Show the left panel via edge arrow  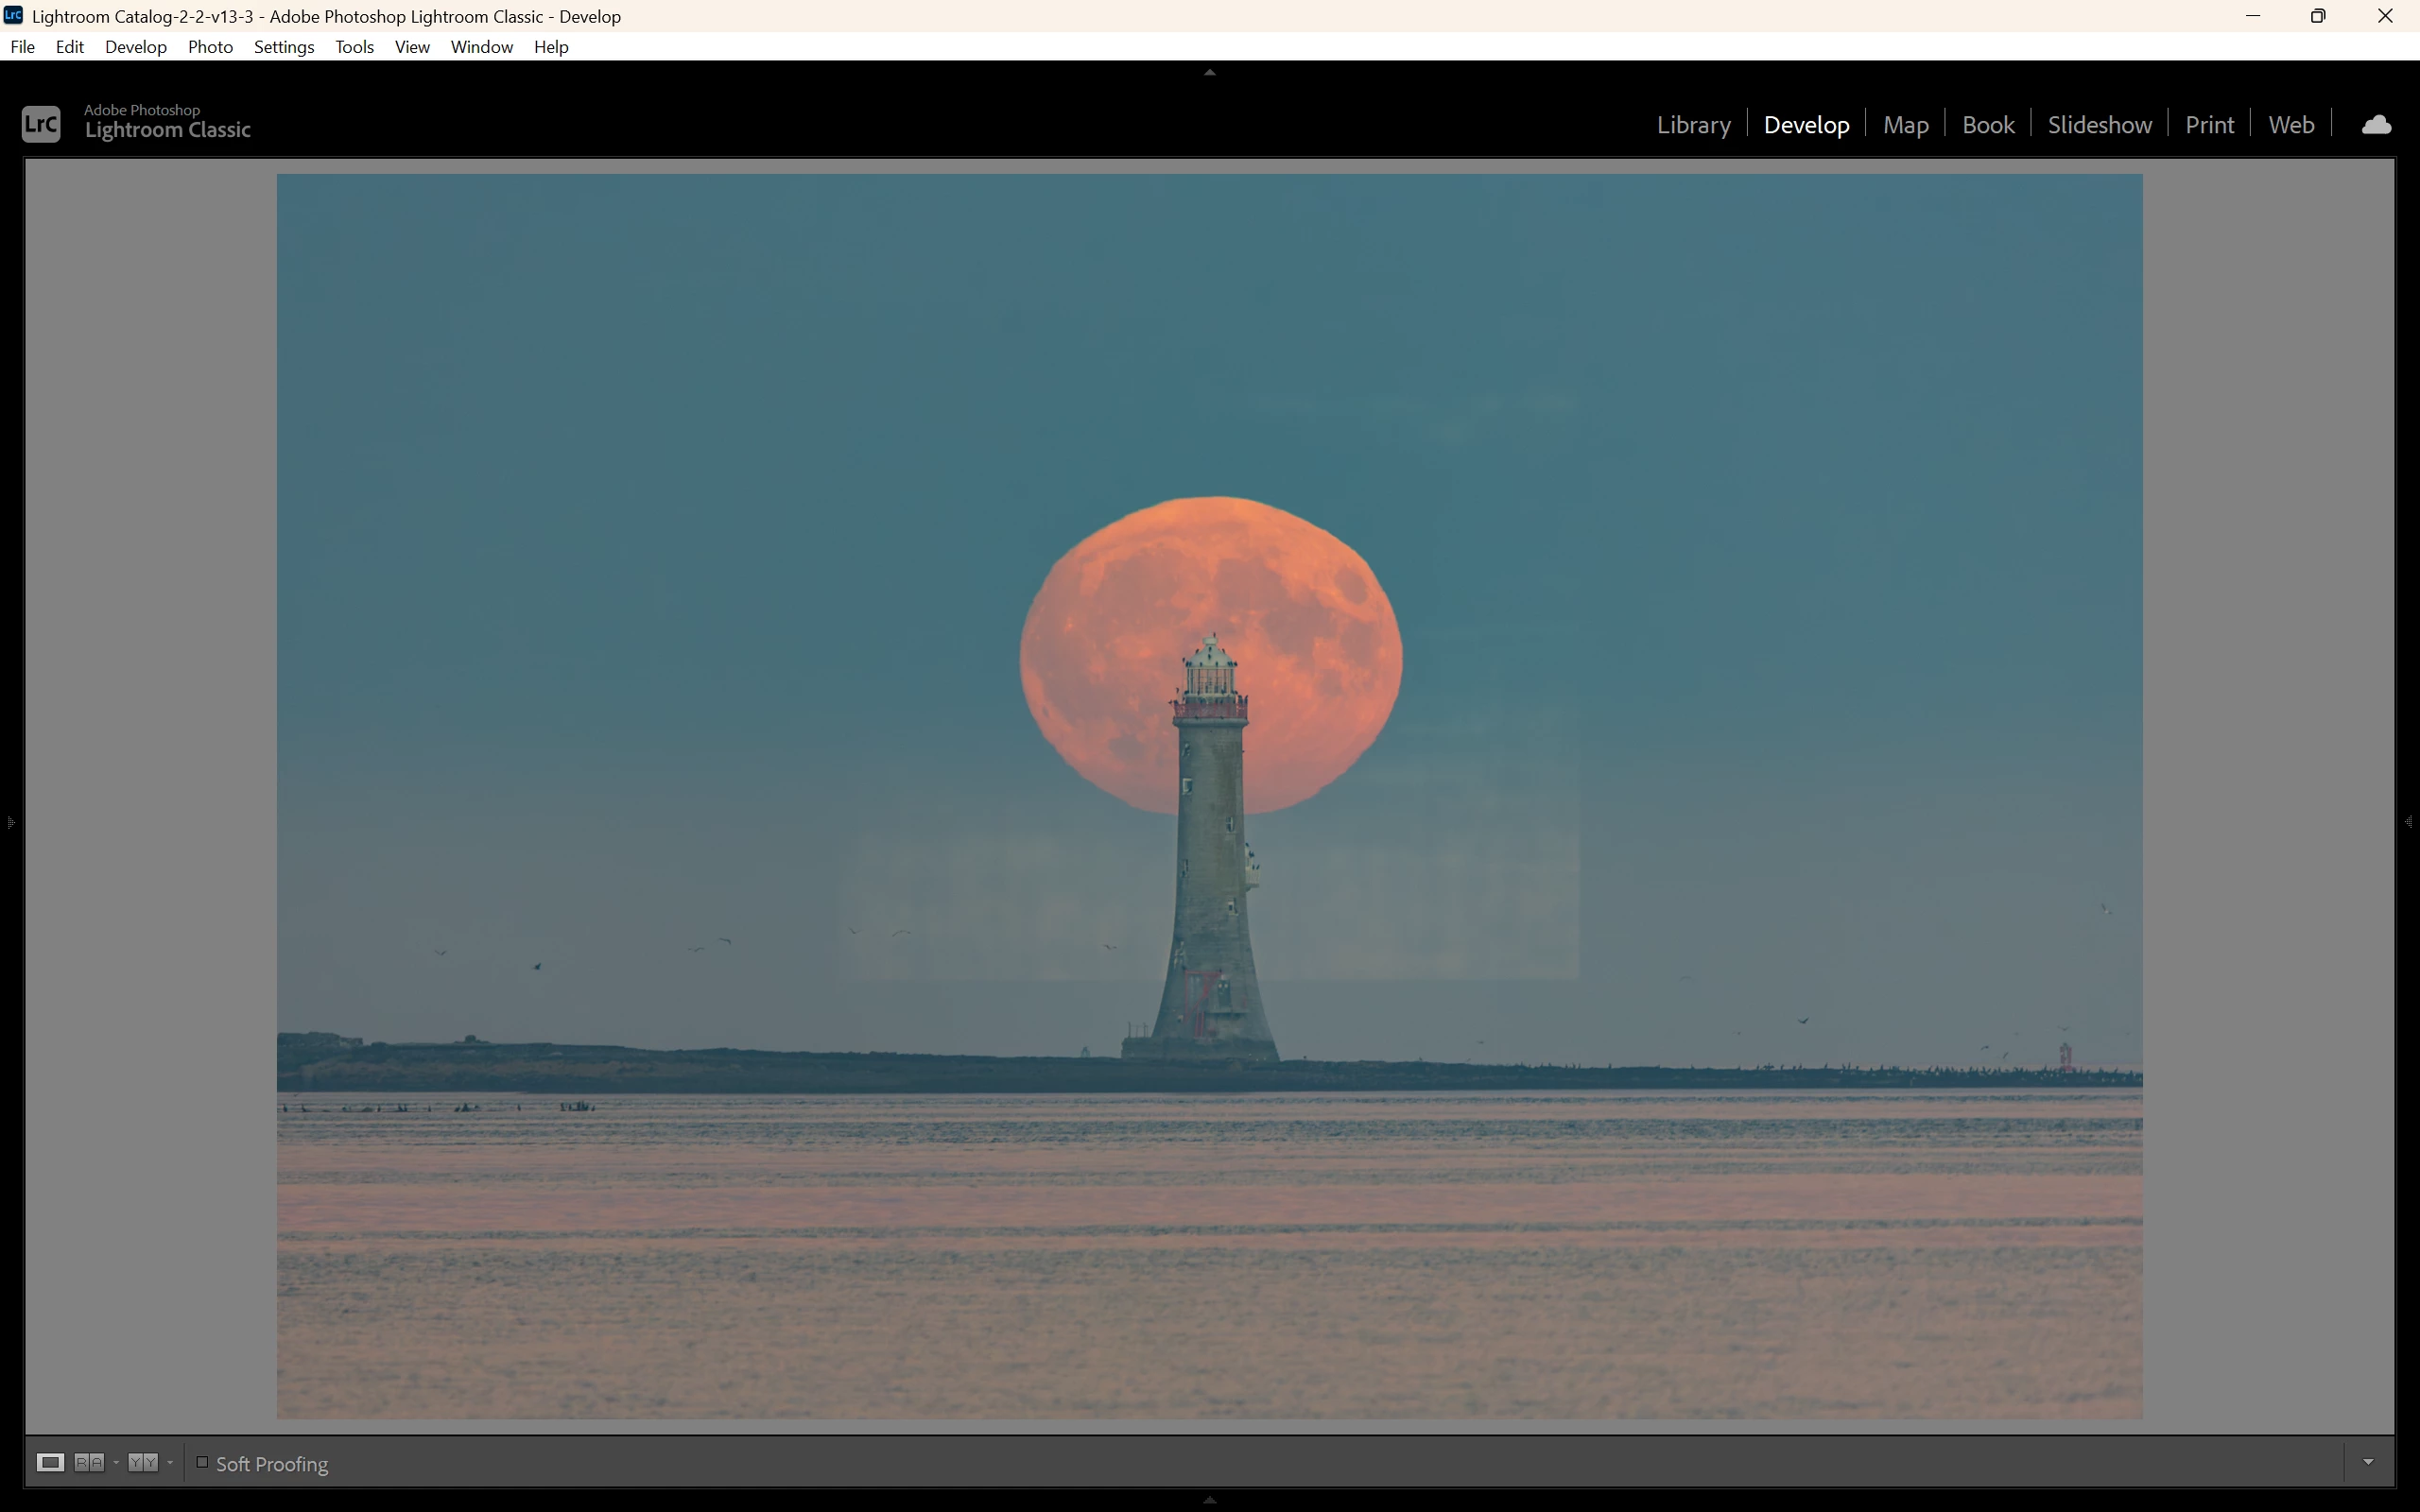tap(10, 822)
